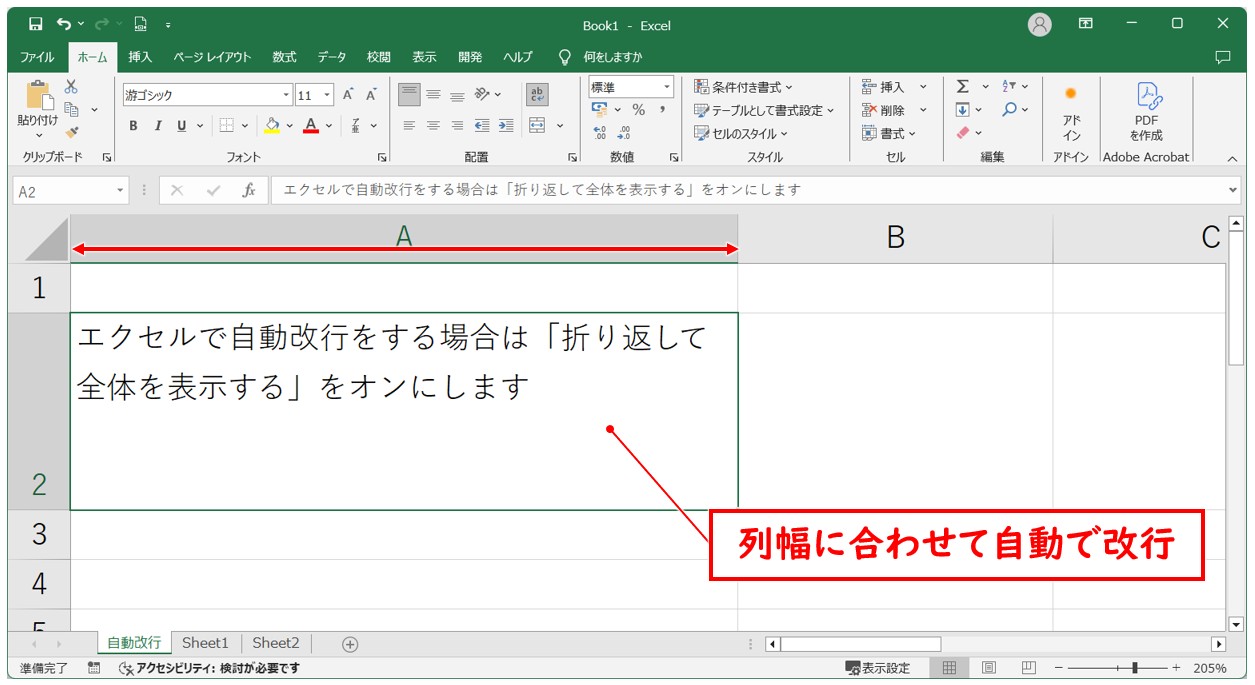
Task: Toggle Wrap Text for the cell
Action: 537,95
